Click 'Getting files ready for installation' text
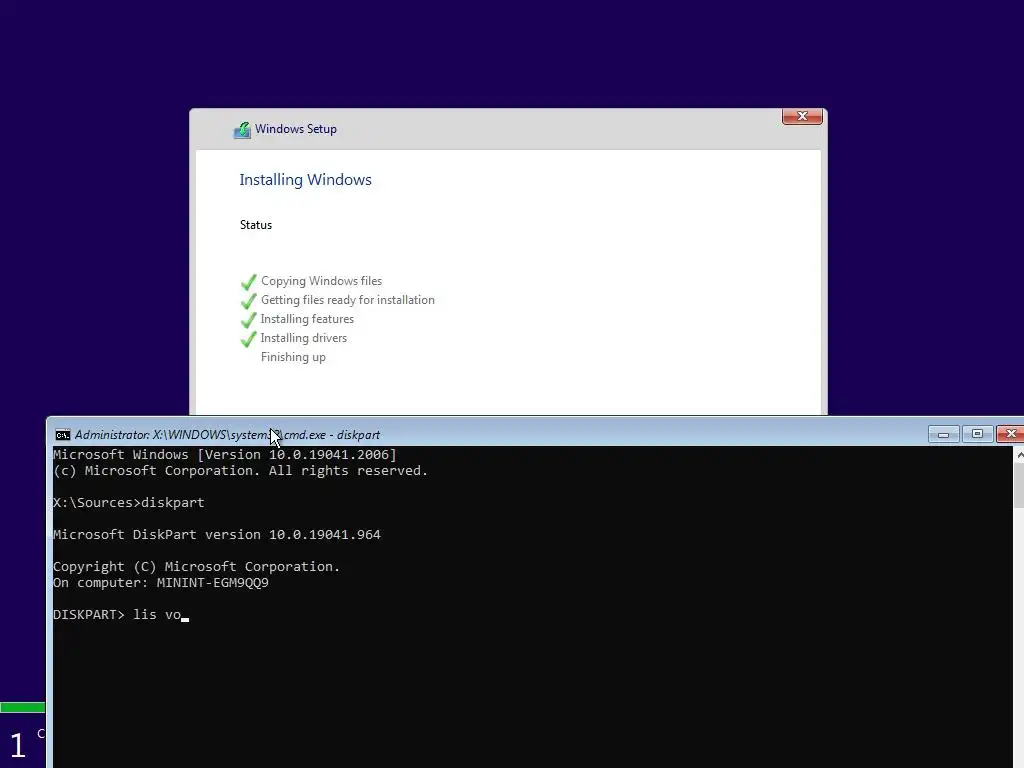Image resolution: width=1024 pixels, height=768 pixels. tap(347, 300)
